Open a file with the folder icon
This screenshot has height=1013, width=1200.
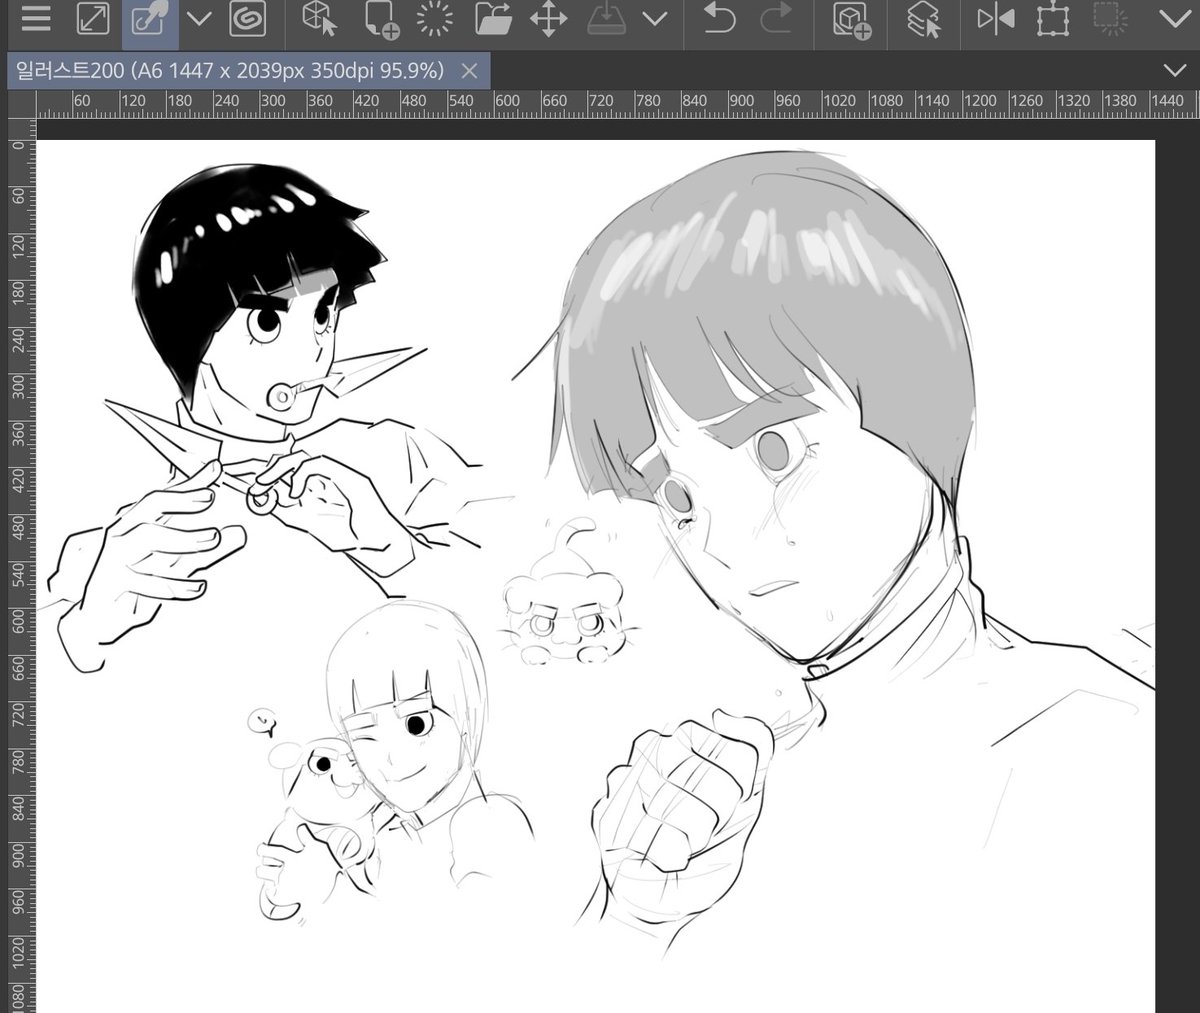492,19
